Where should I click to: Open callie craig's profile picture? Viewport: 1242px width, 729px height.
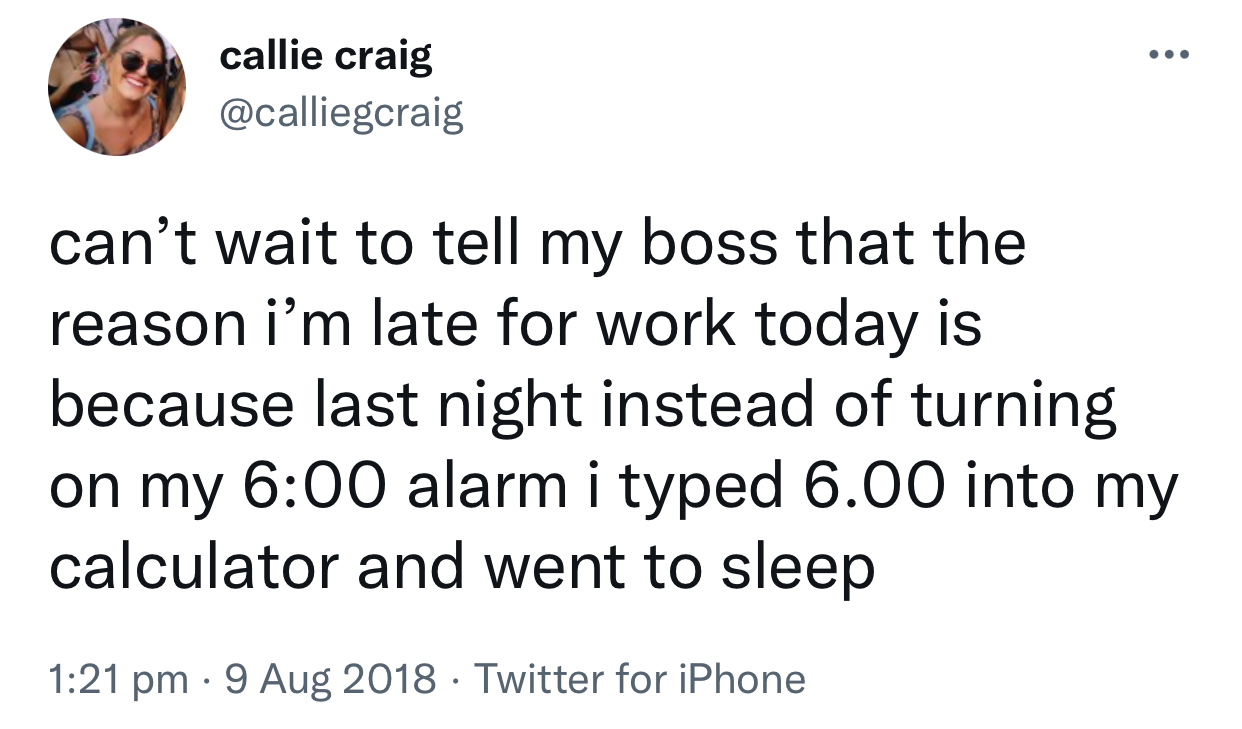point(117,87)
